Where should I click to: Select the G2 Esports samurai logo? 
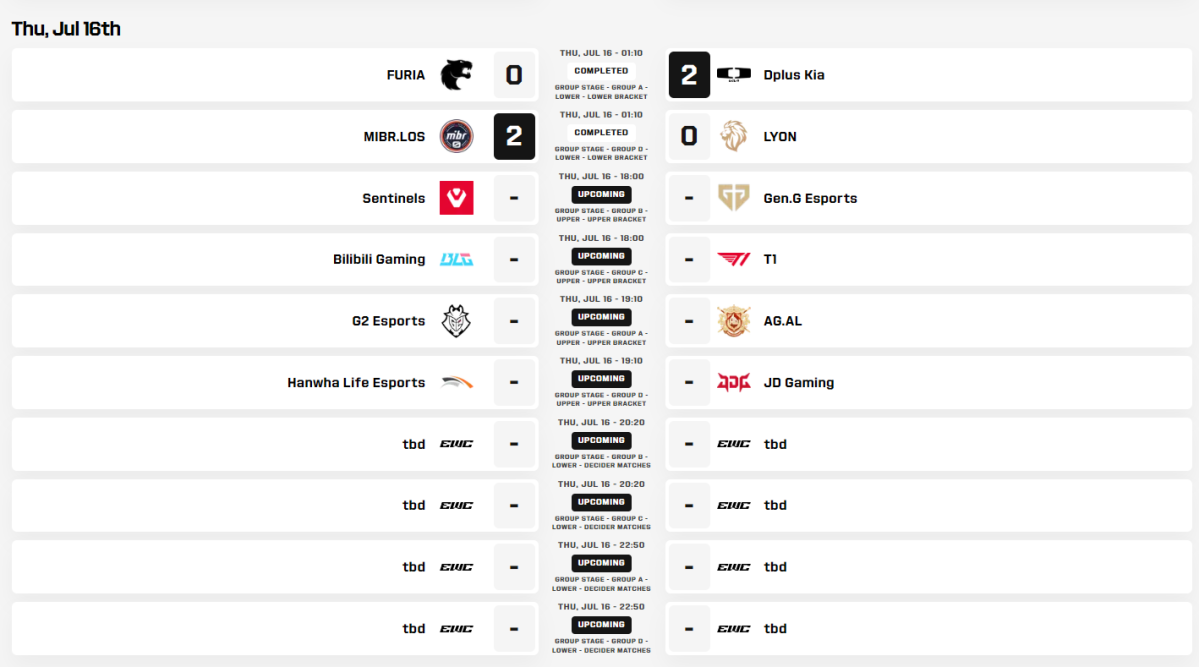(457, 321)
